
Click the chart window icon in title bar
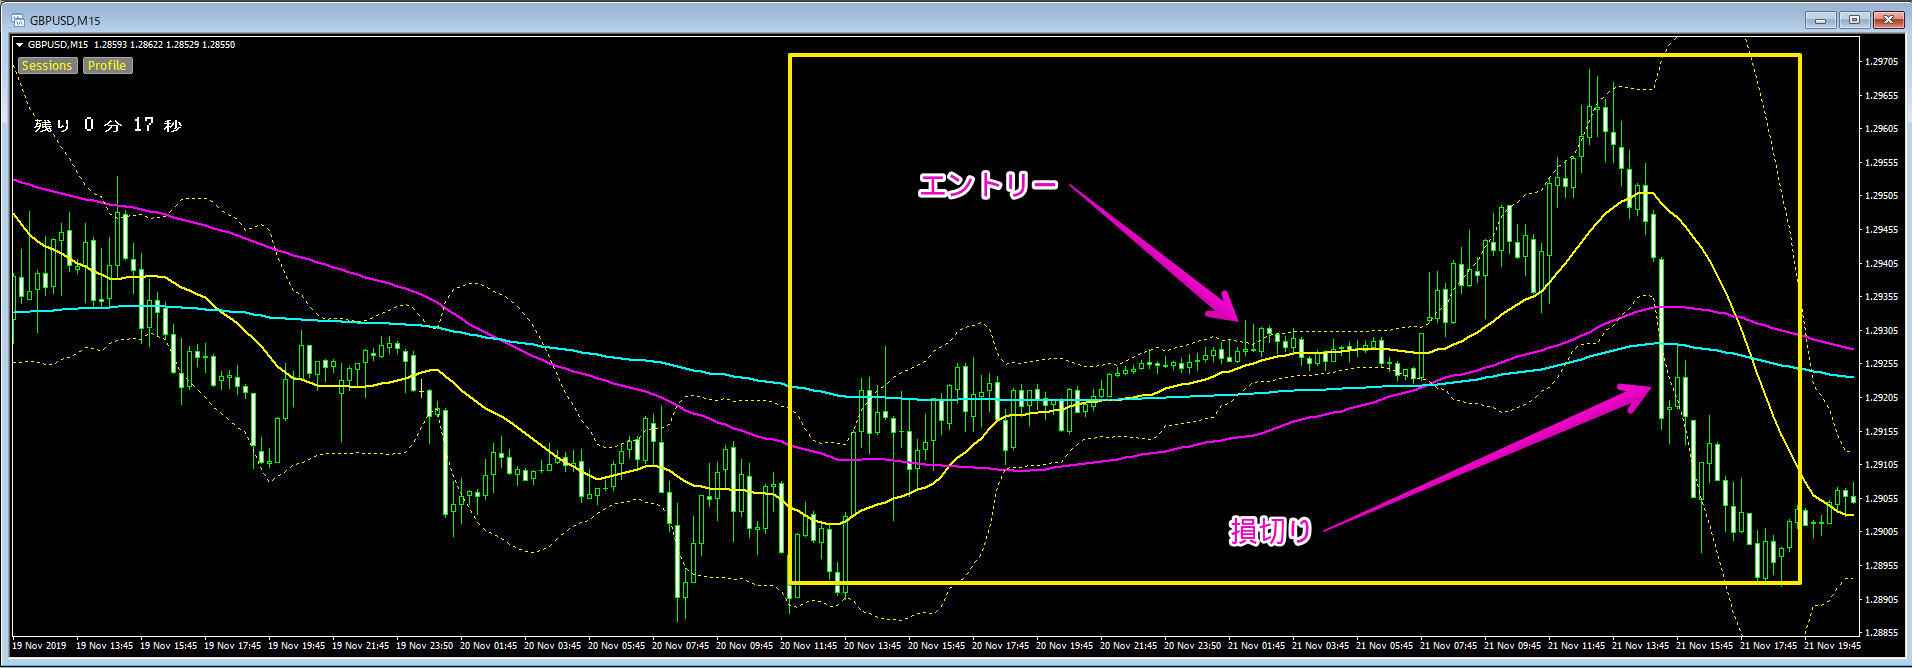18,20
